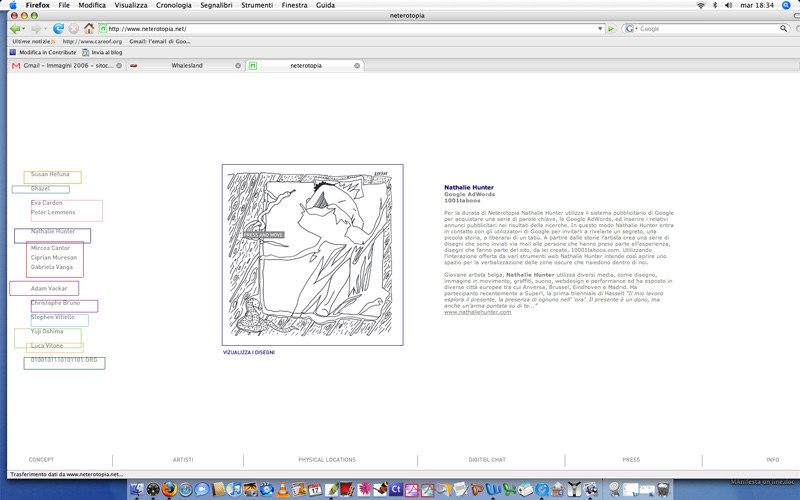Launch VLC cone icon in the Dock
This screenshot has width=800, height=500.
(x=283, y=490)
